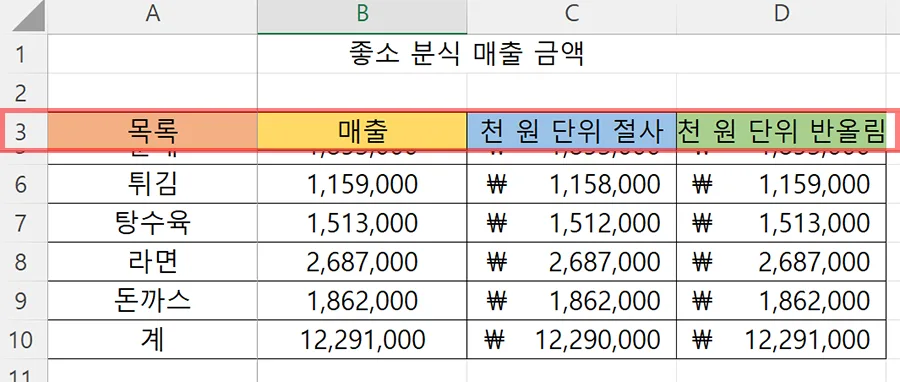
Task: Click total 반올림 ₩12,291,000 in column D
Action: pyautogui.click(x=781, y=340)
